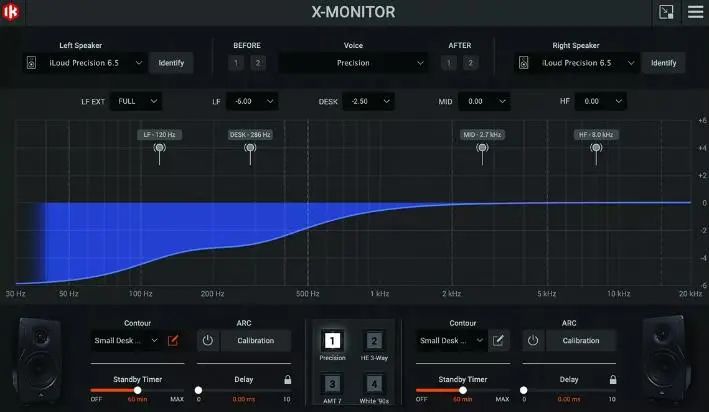Click the LF - 120 Hz EQ handle
Viewport: 709px width, 412px height.
[159, 148]
